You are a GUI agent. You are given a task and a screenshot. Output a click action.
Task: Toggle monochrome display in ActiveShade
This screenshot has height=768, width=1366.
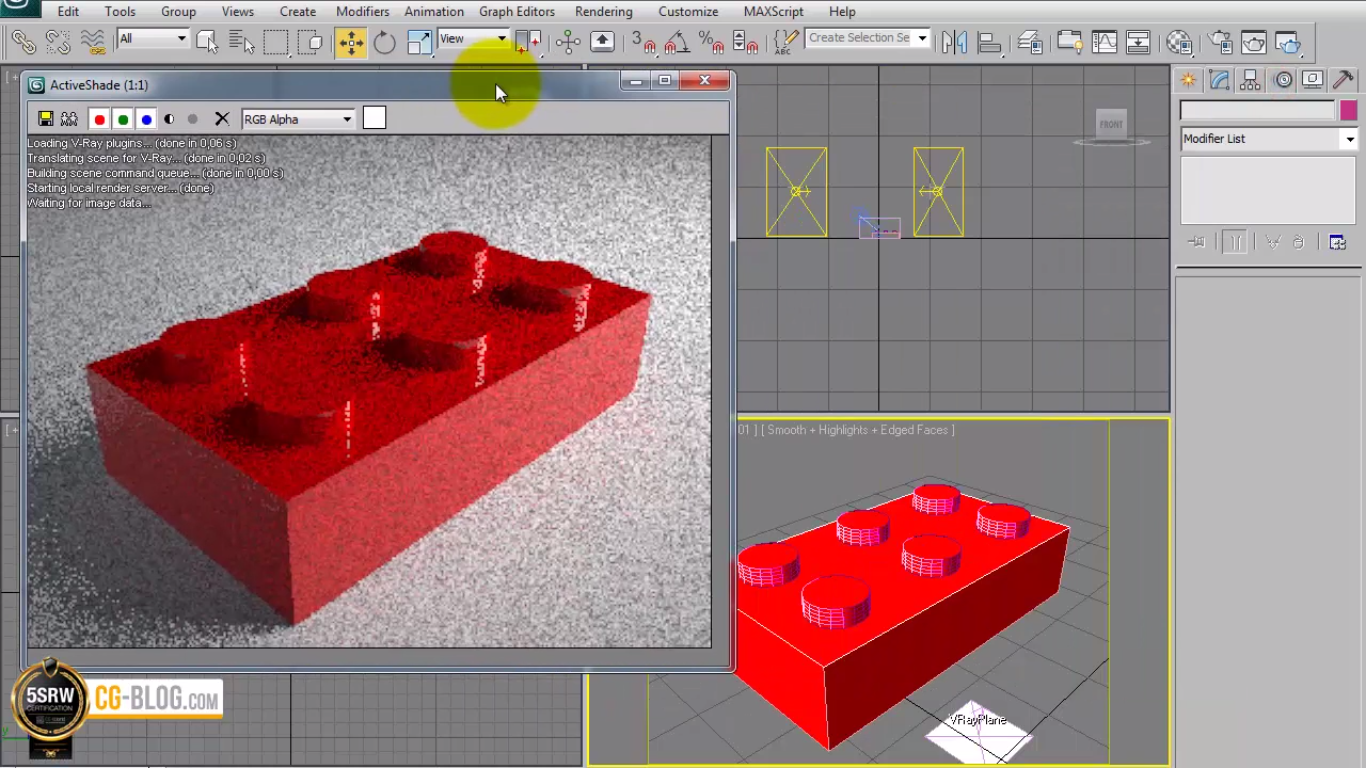coord(193,119)
